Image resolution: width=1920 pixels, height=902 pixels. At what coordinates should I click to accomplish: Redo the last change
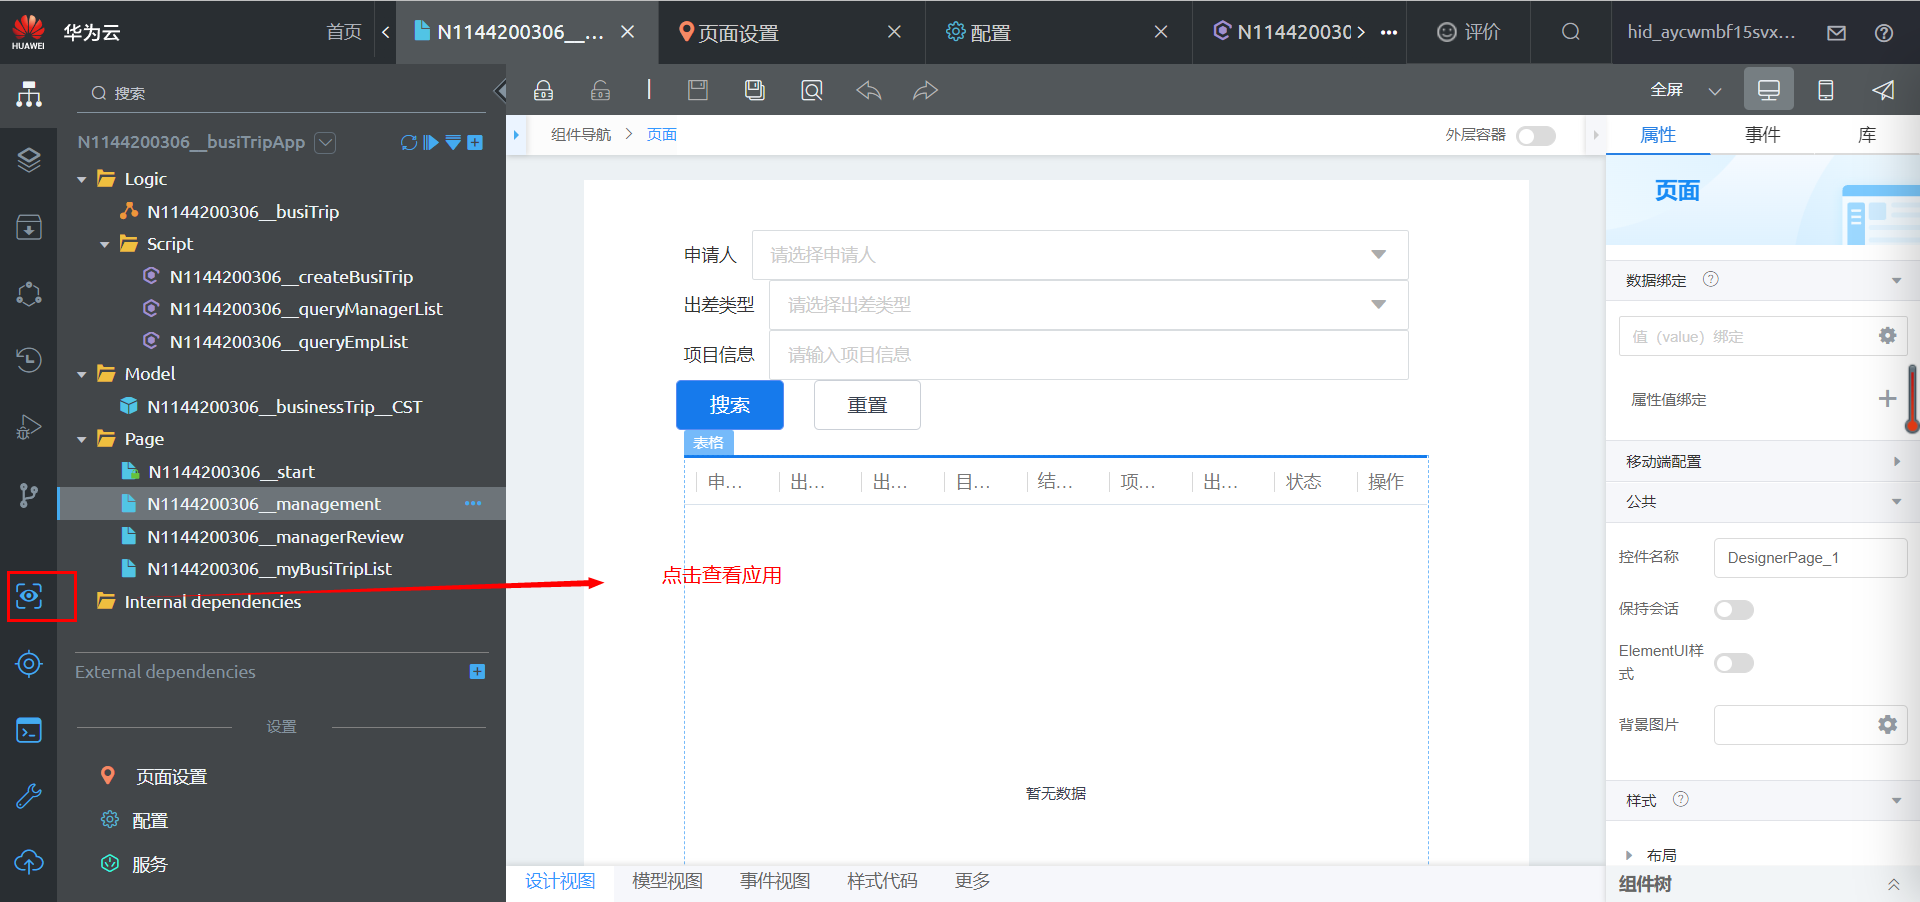click(925, 89)
